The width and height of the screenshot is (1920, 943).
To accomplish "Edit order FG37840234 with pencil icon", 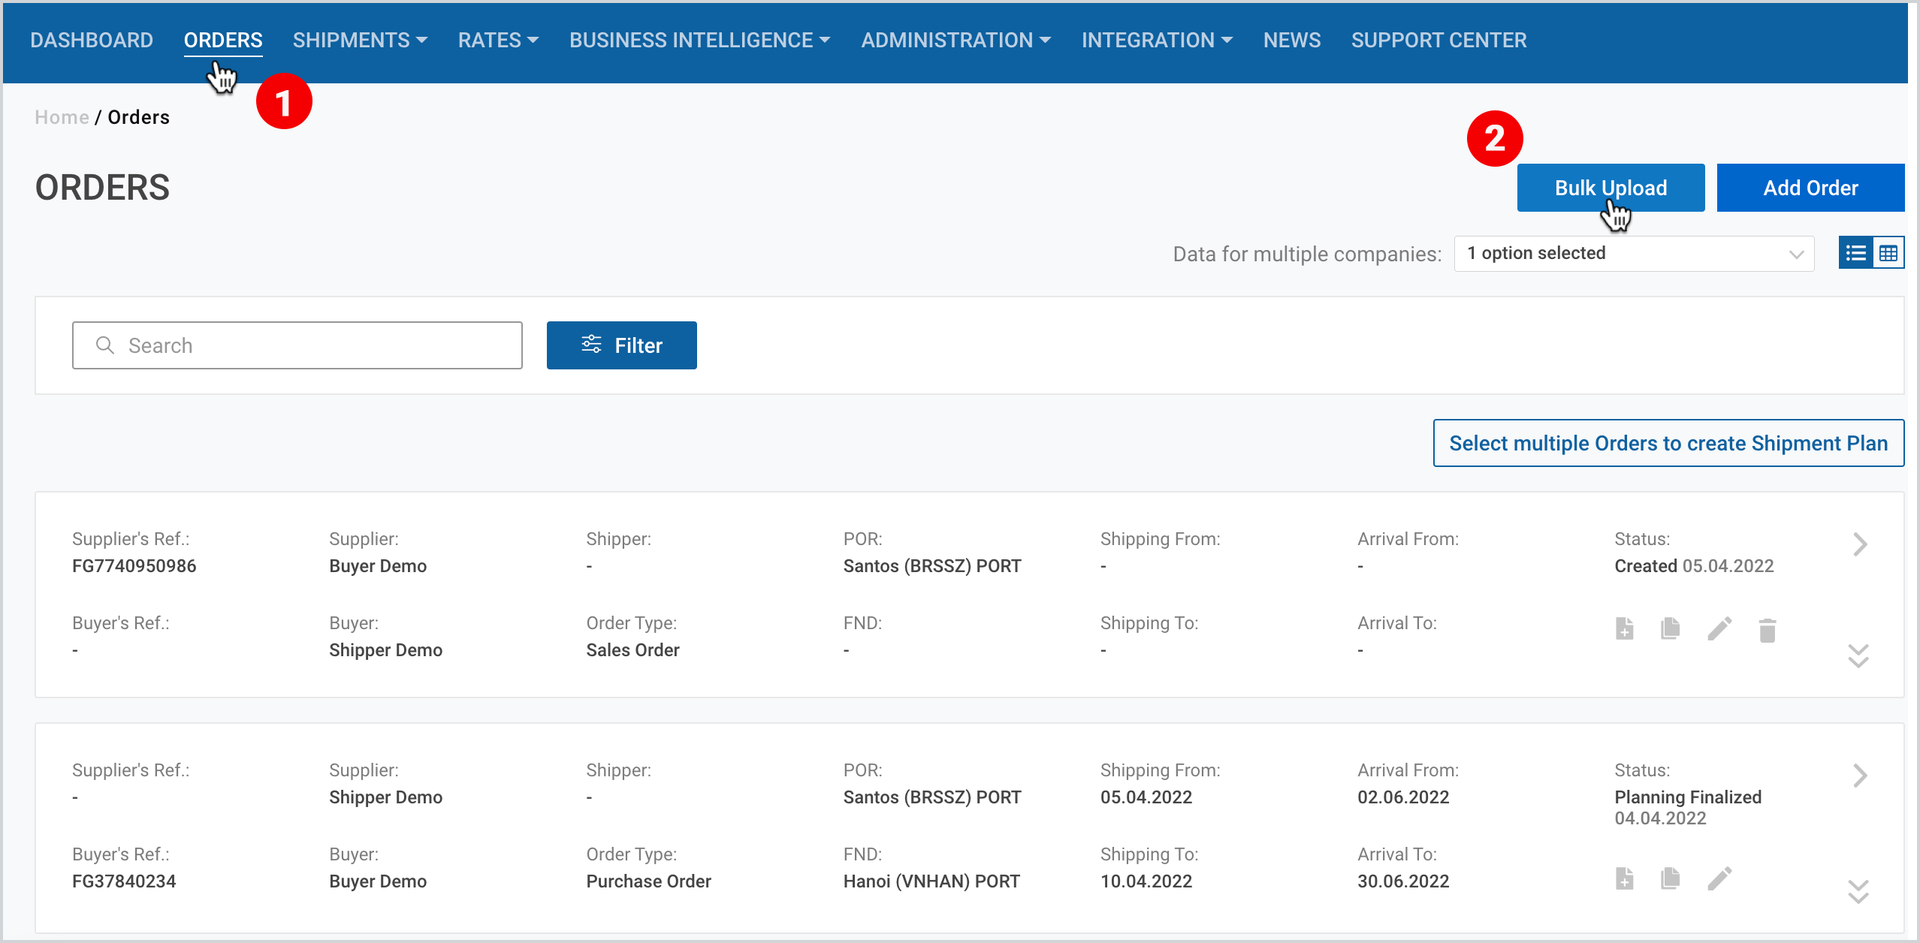I will (x=1719, y=879).
